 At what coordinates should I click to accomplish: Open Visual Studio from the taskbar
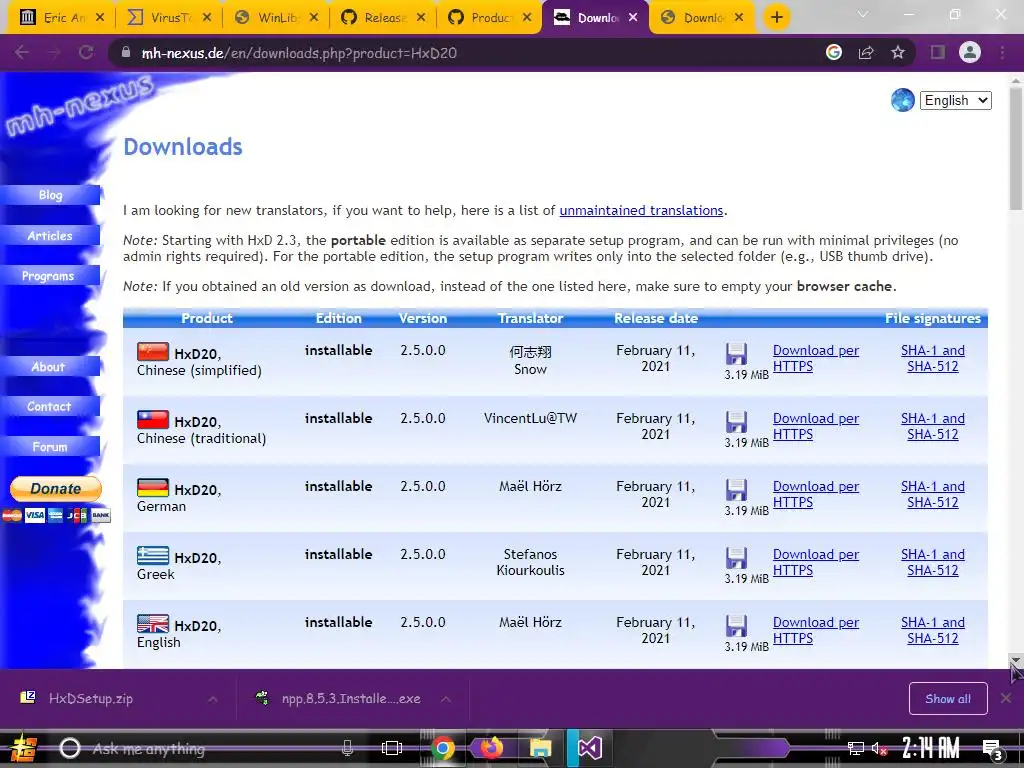(x=588, y=748)
